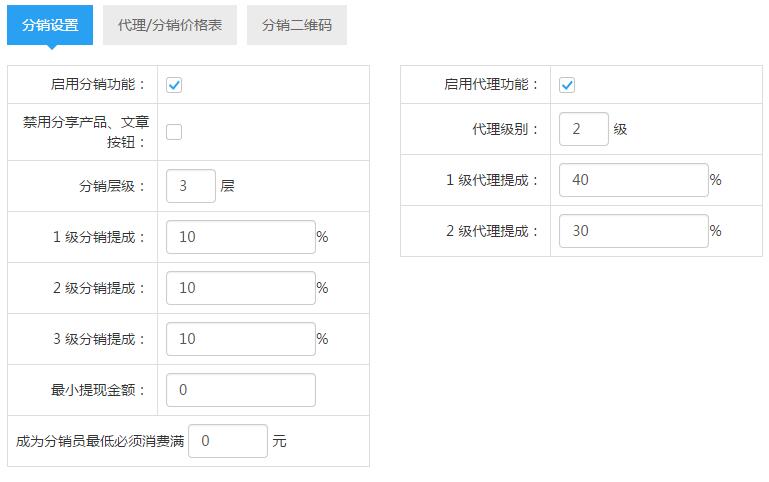Click the 1 级代理提成 field showing 40
The height and width of the screenshot is (482, 769).
(x=633, y=180)
